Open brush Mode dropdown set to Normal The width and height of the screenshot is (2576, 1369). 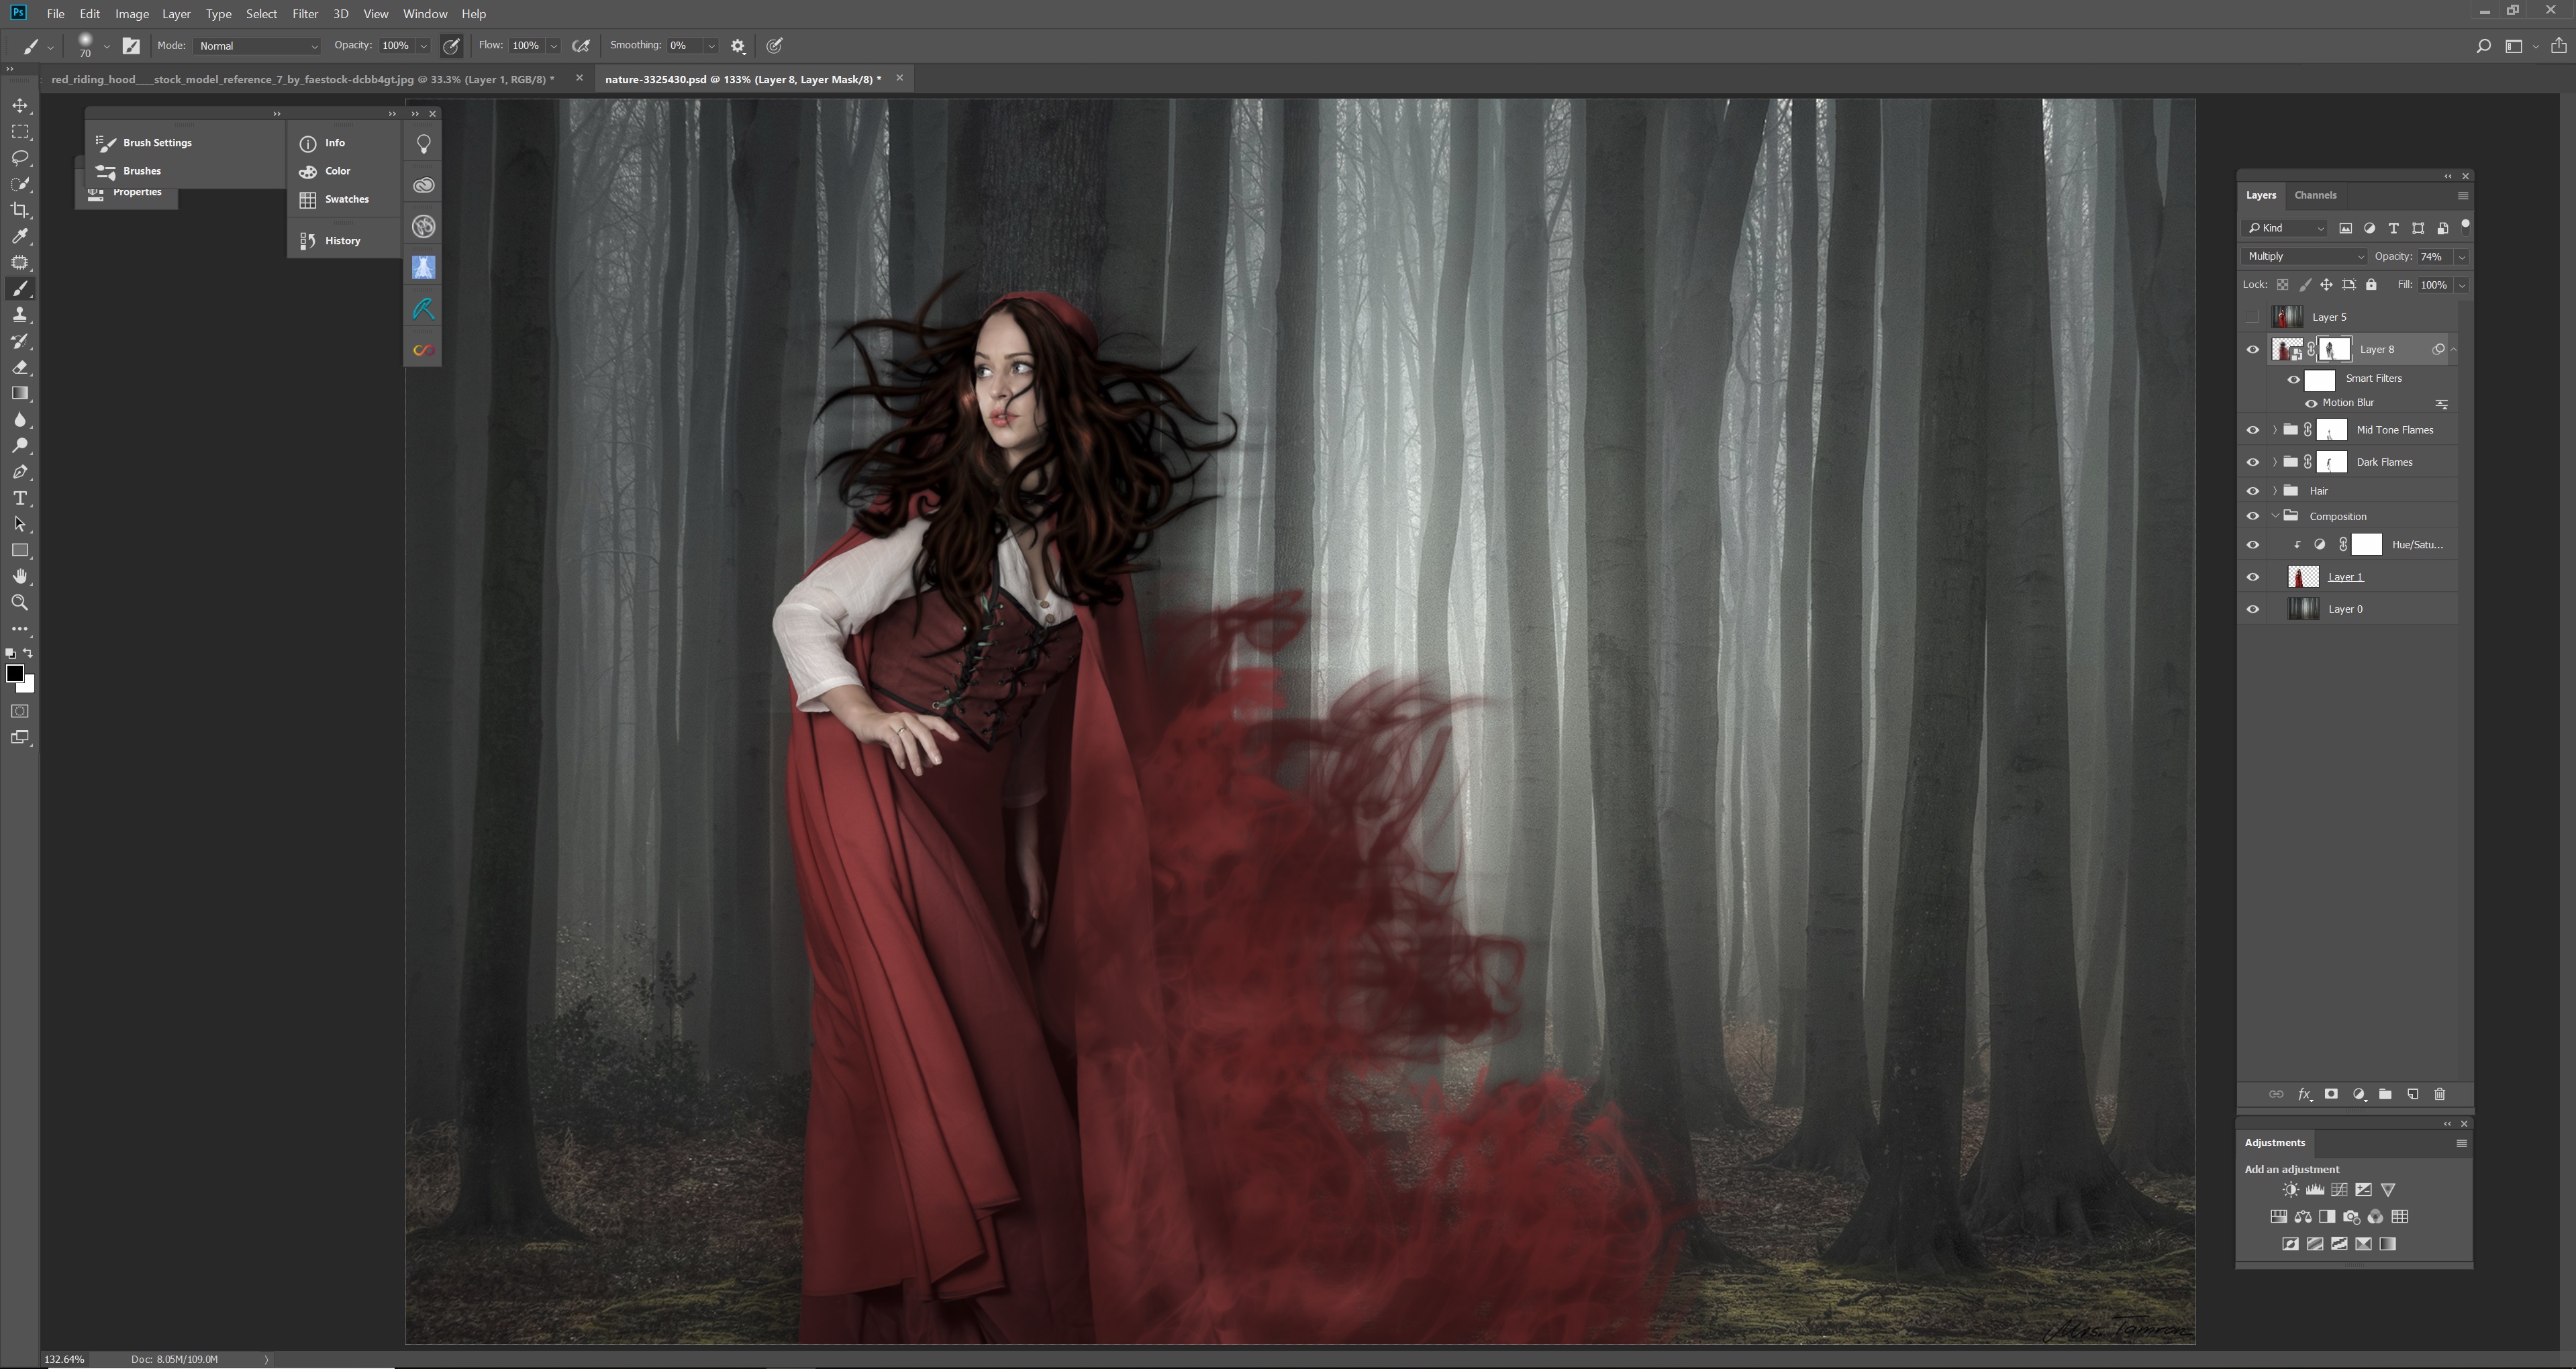[x=257, y=46]
